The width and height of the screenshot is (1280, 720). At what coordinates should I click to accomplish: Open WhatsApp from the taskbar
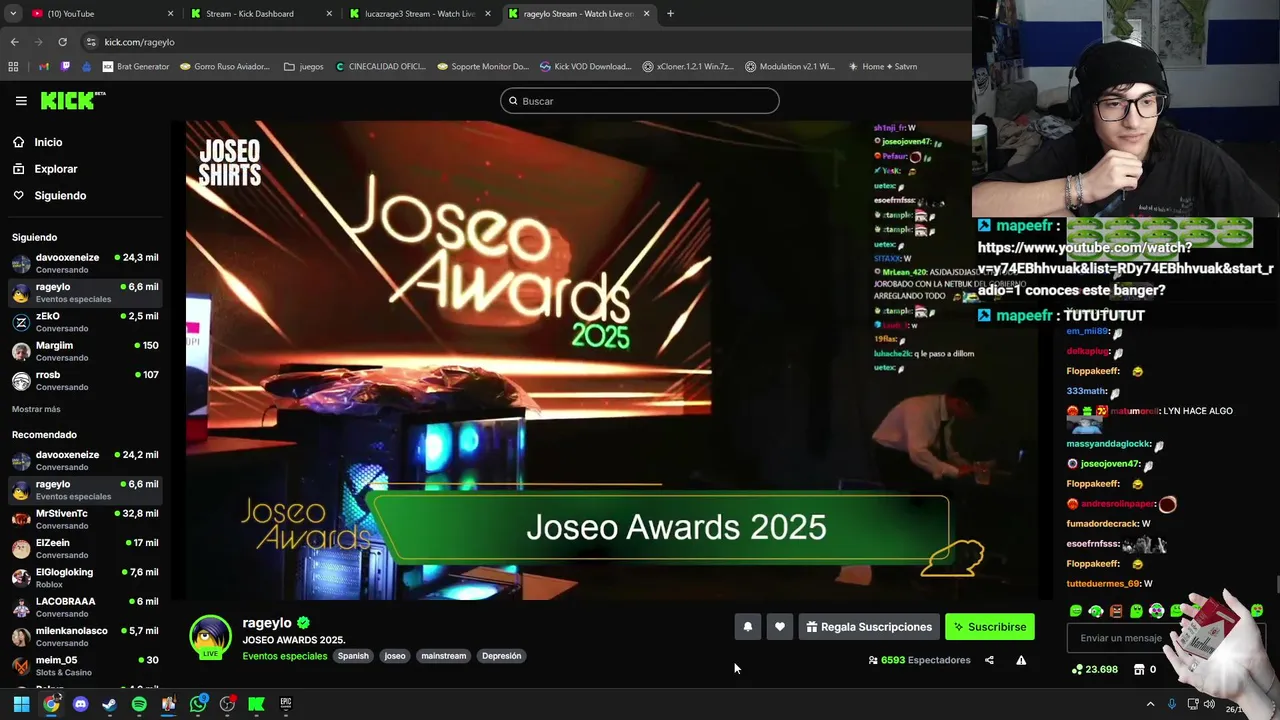pos(198,704)
